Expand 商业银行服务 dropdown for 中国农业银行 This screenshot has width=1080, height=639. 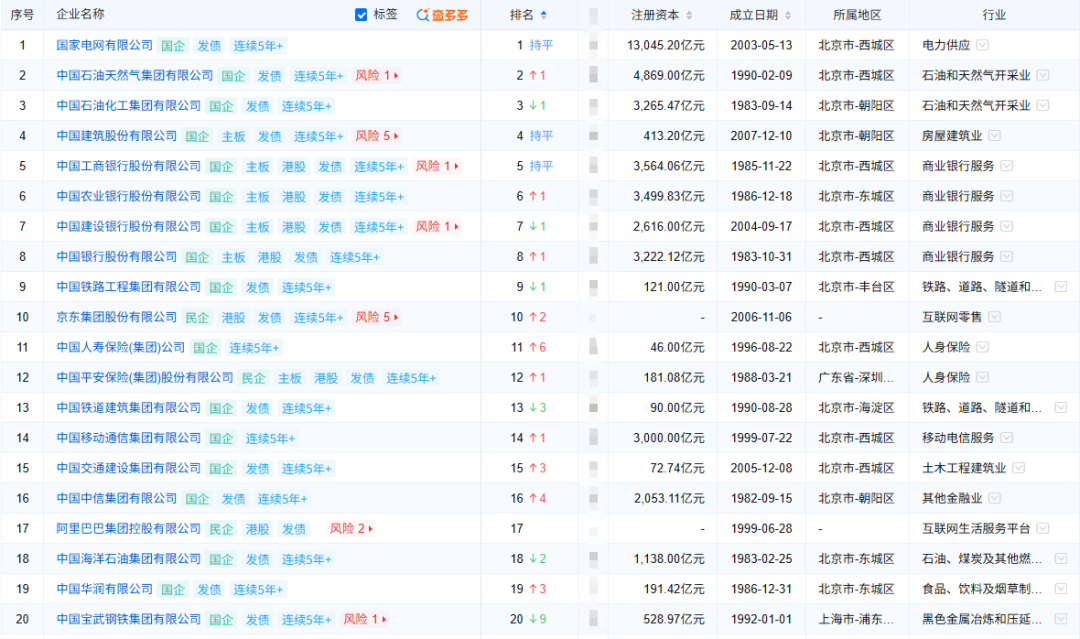(1007, 196)
